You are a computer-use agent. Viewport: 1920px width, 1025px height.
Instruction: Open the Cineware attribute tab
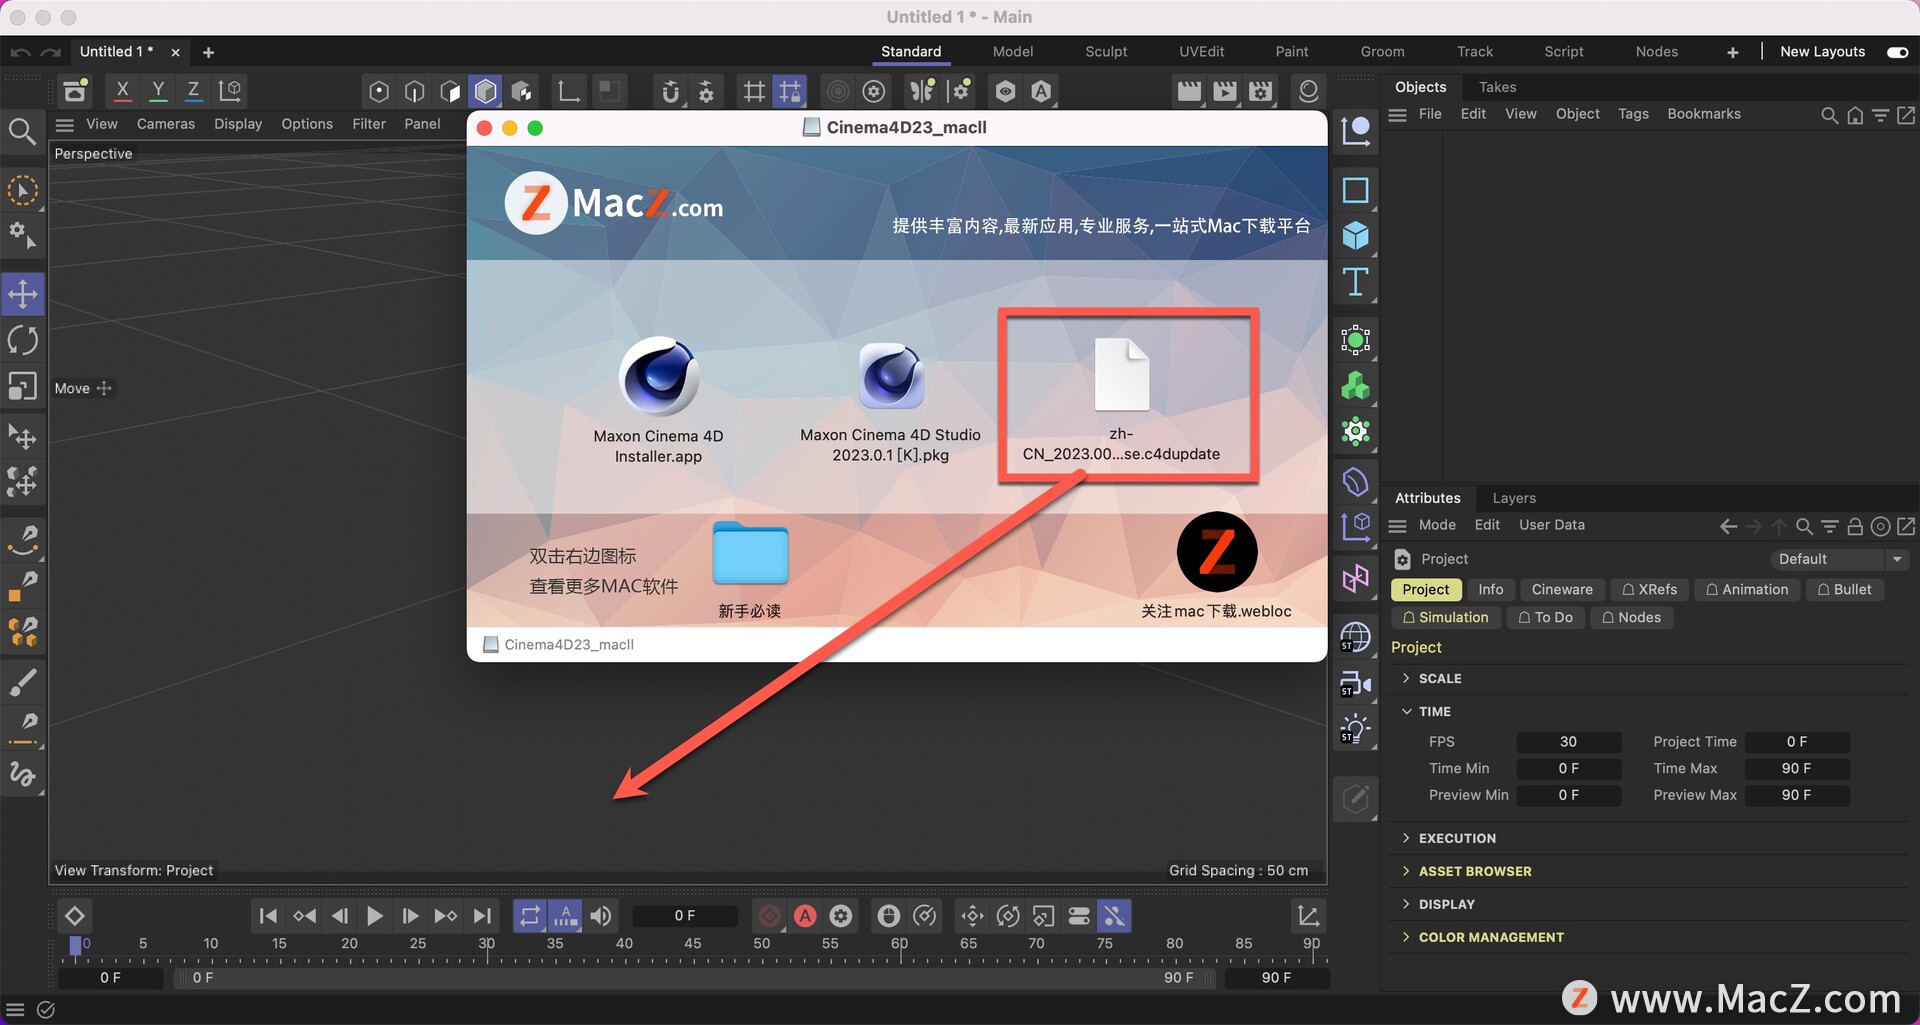point(1562,590)
